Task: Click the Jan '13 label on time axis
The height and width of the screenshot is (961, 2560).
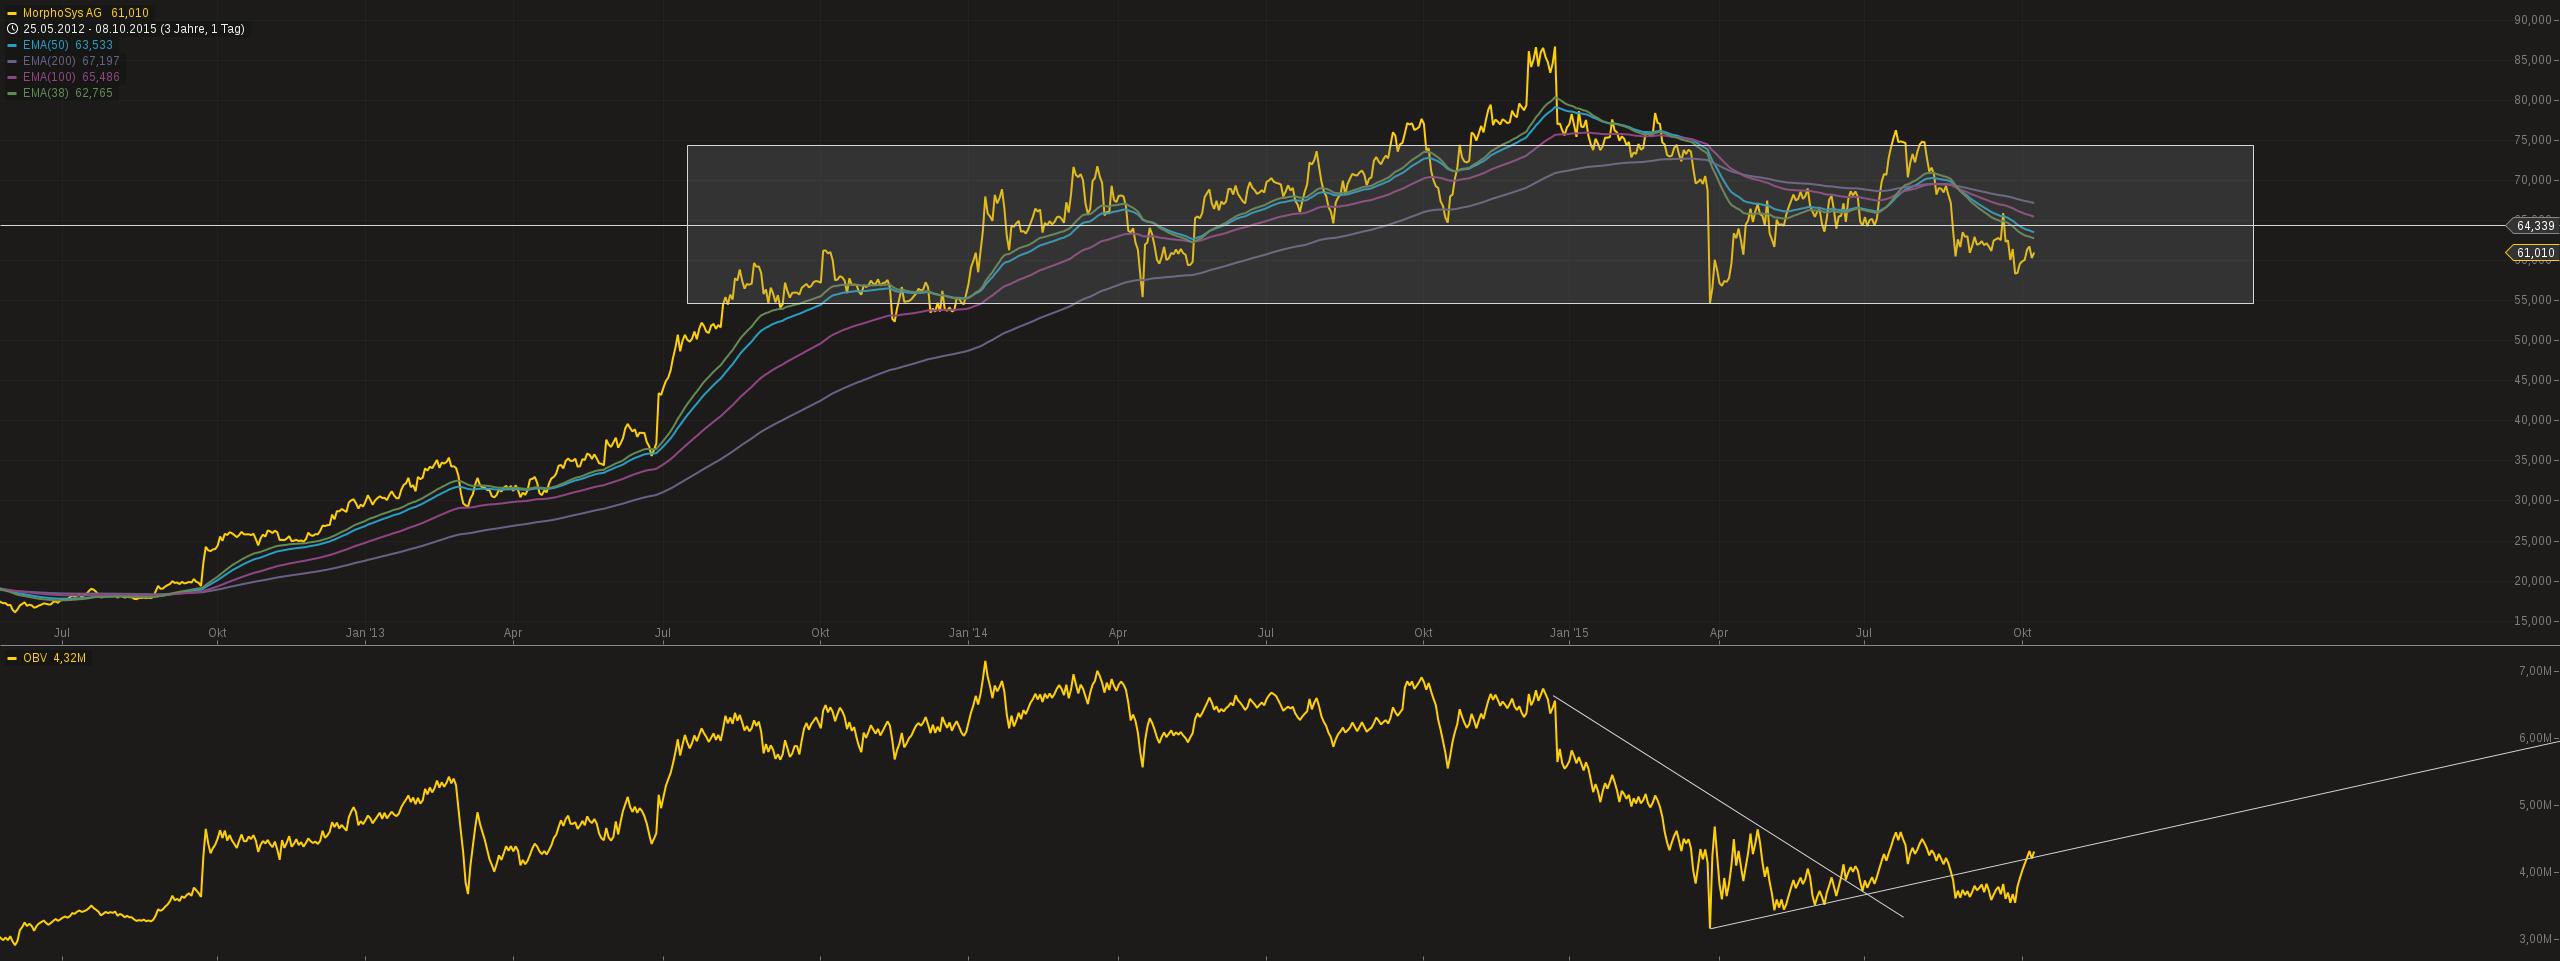Action: [365, 633]
